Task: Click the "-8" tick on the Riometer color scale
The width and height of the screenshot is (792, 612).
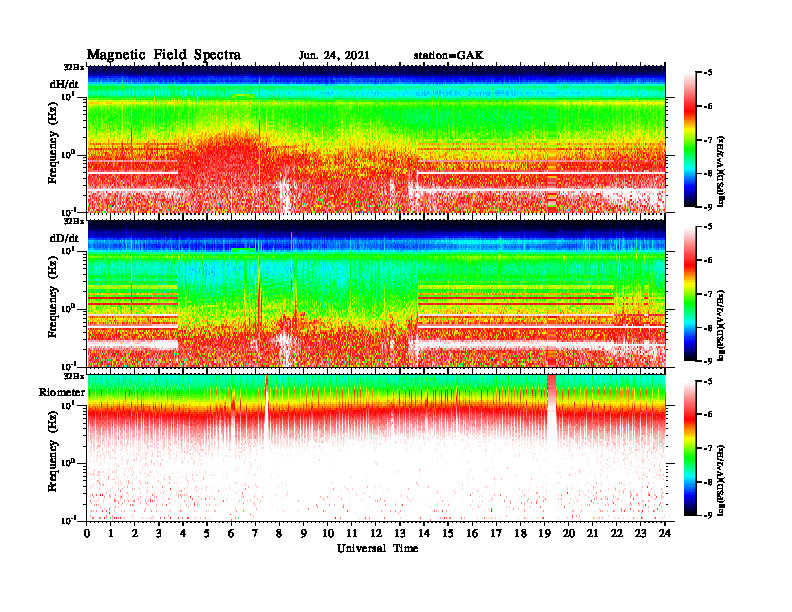Action: [708, 482]
